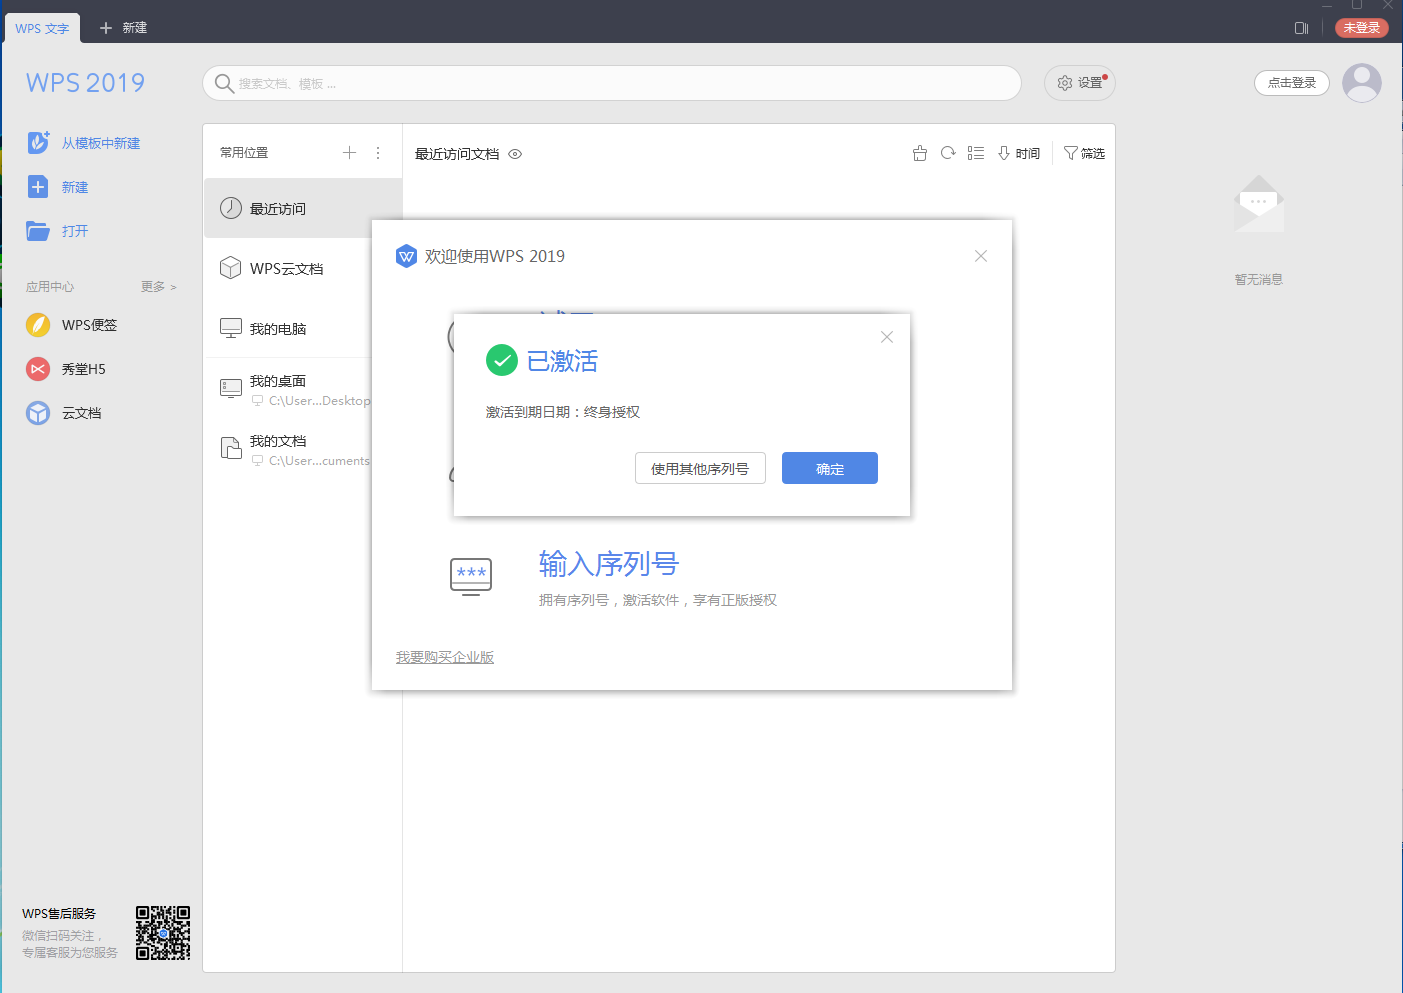Viewport: 1403px width, 993px height.
Task: Click the WPS 2019 logo text
Action: point(86,83)
